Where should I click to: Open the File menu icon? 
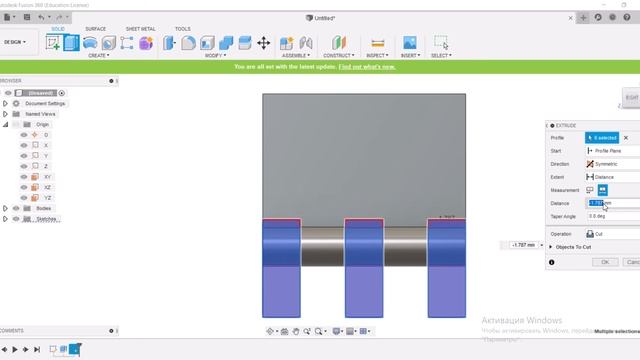click(x=9, y=18)
